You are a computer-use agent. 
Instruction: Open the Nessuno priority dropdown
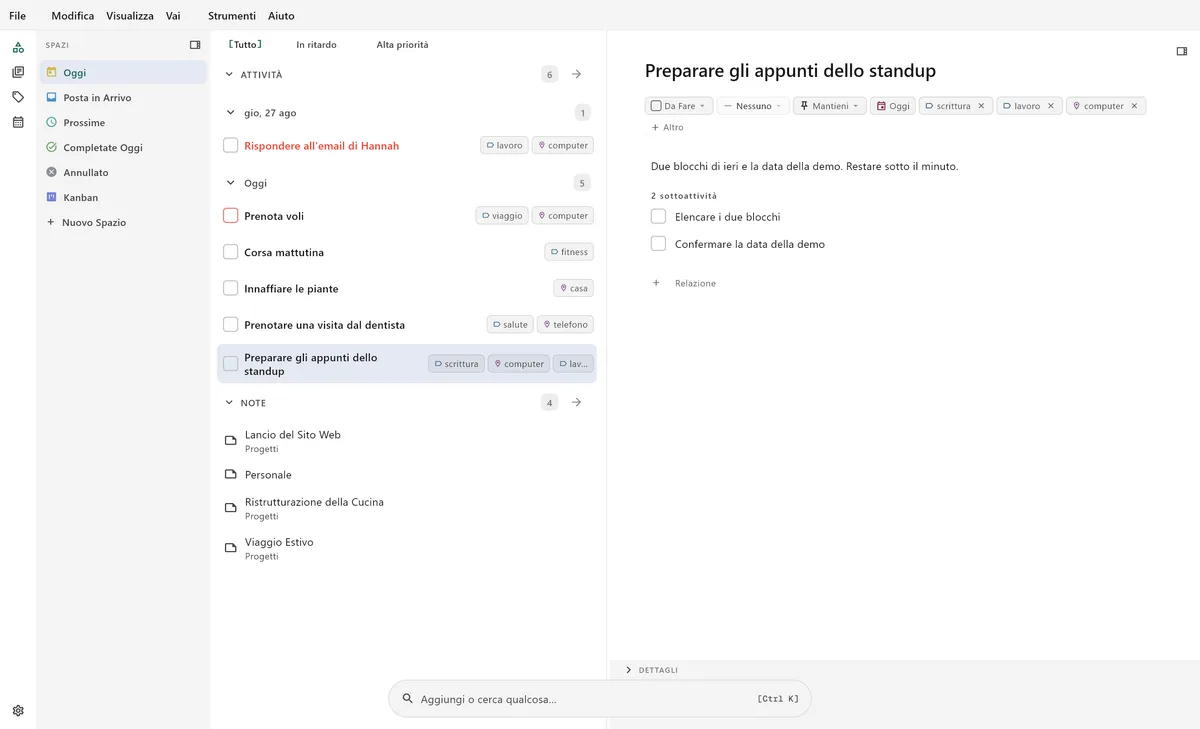point(753,106)
